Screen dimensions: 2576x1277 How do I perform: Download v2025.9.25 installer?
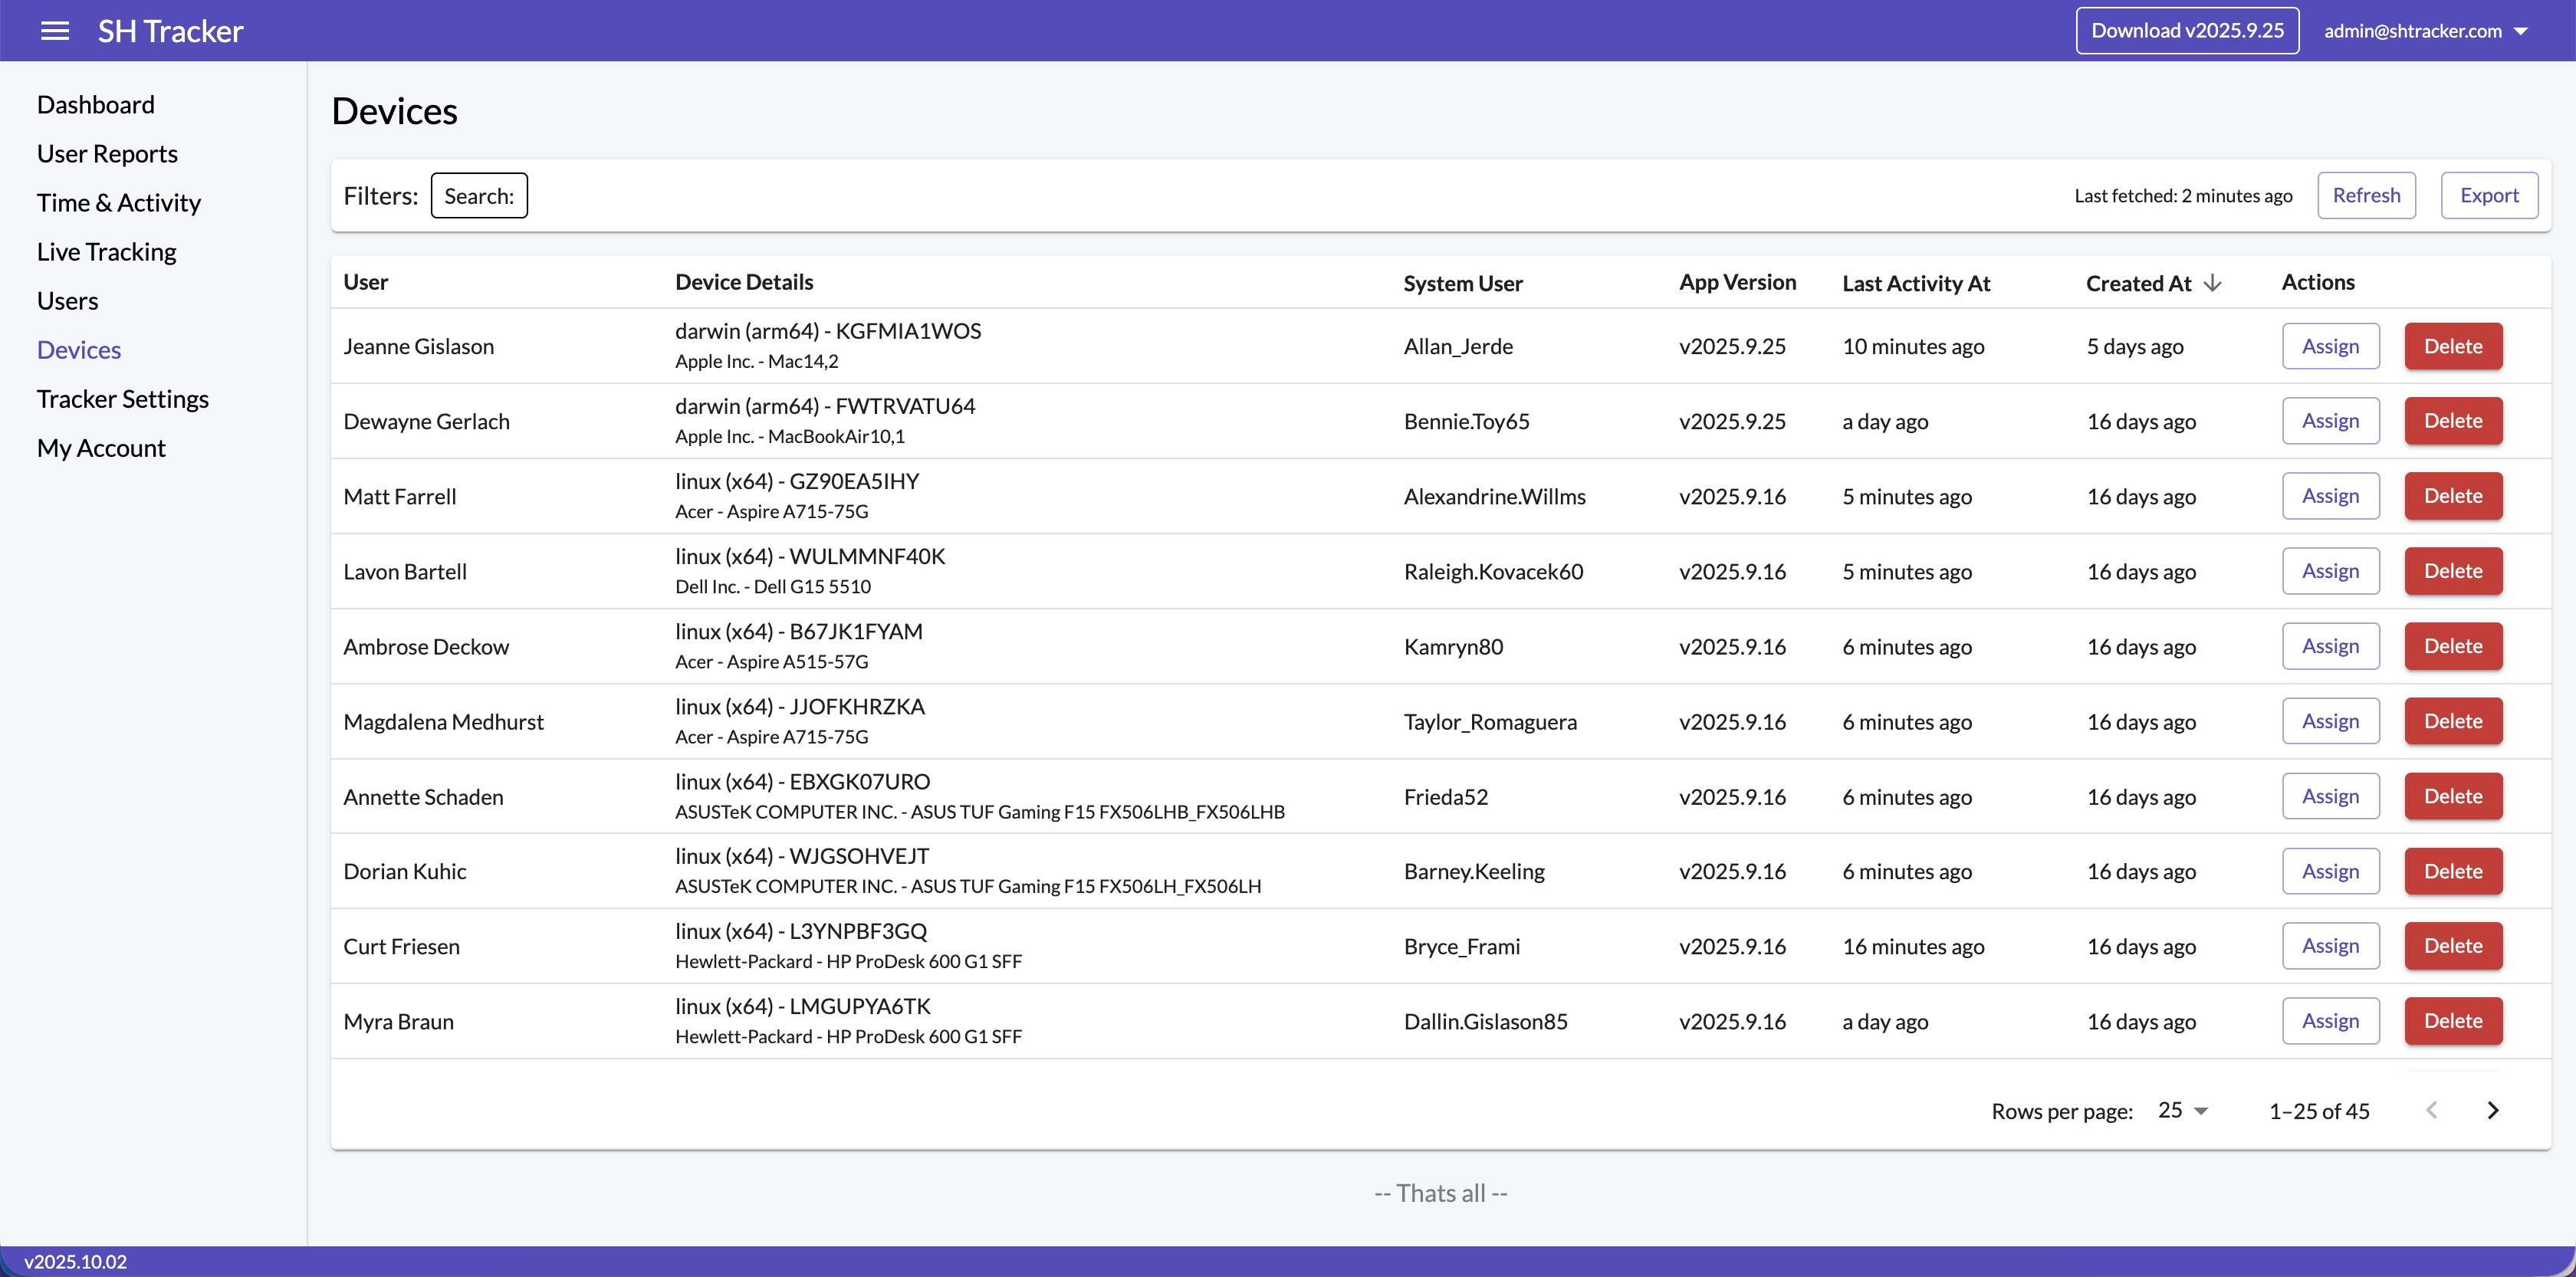pos(2186,31)
